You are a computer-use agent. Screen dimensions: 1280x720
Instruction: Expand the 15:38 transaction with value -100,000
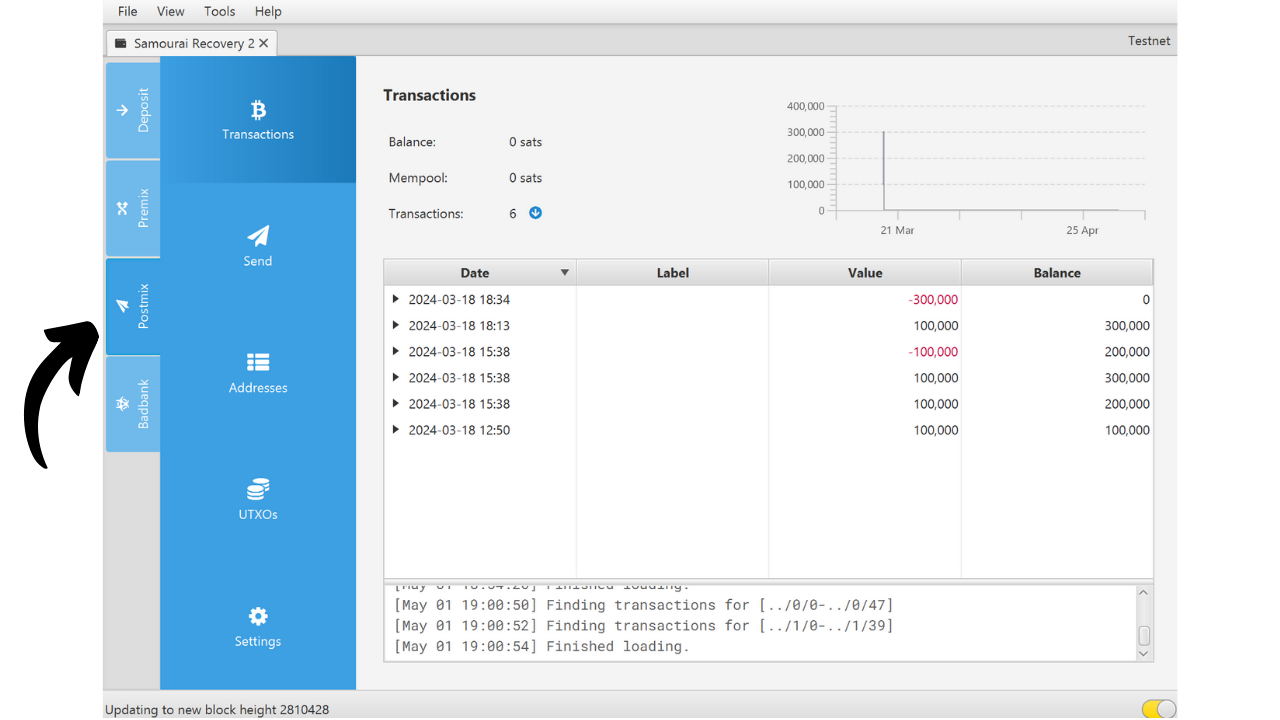tap(396, 351)
